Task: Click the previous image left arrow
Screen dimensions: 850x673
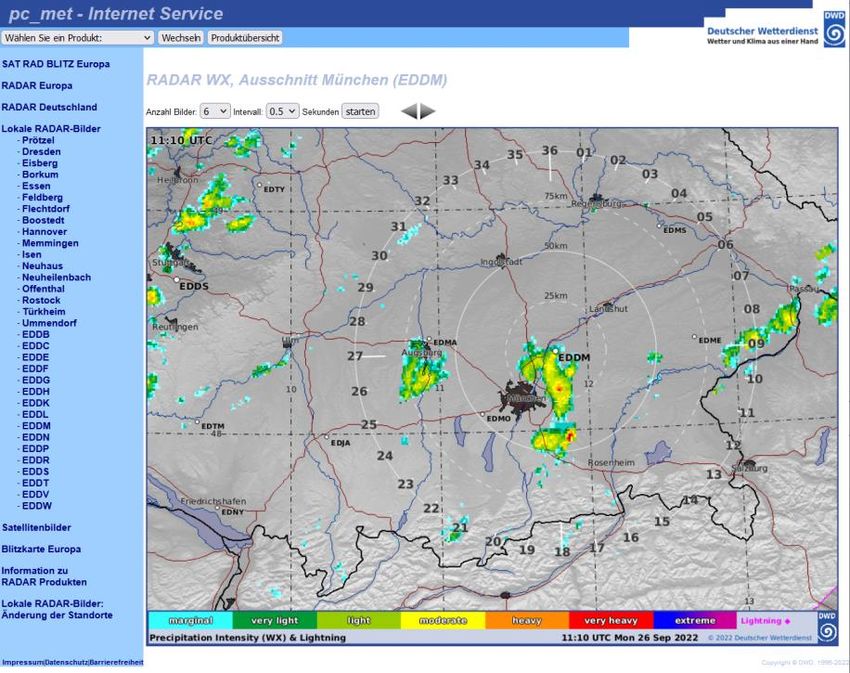Action: 408,111
